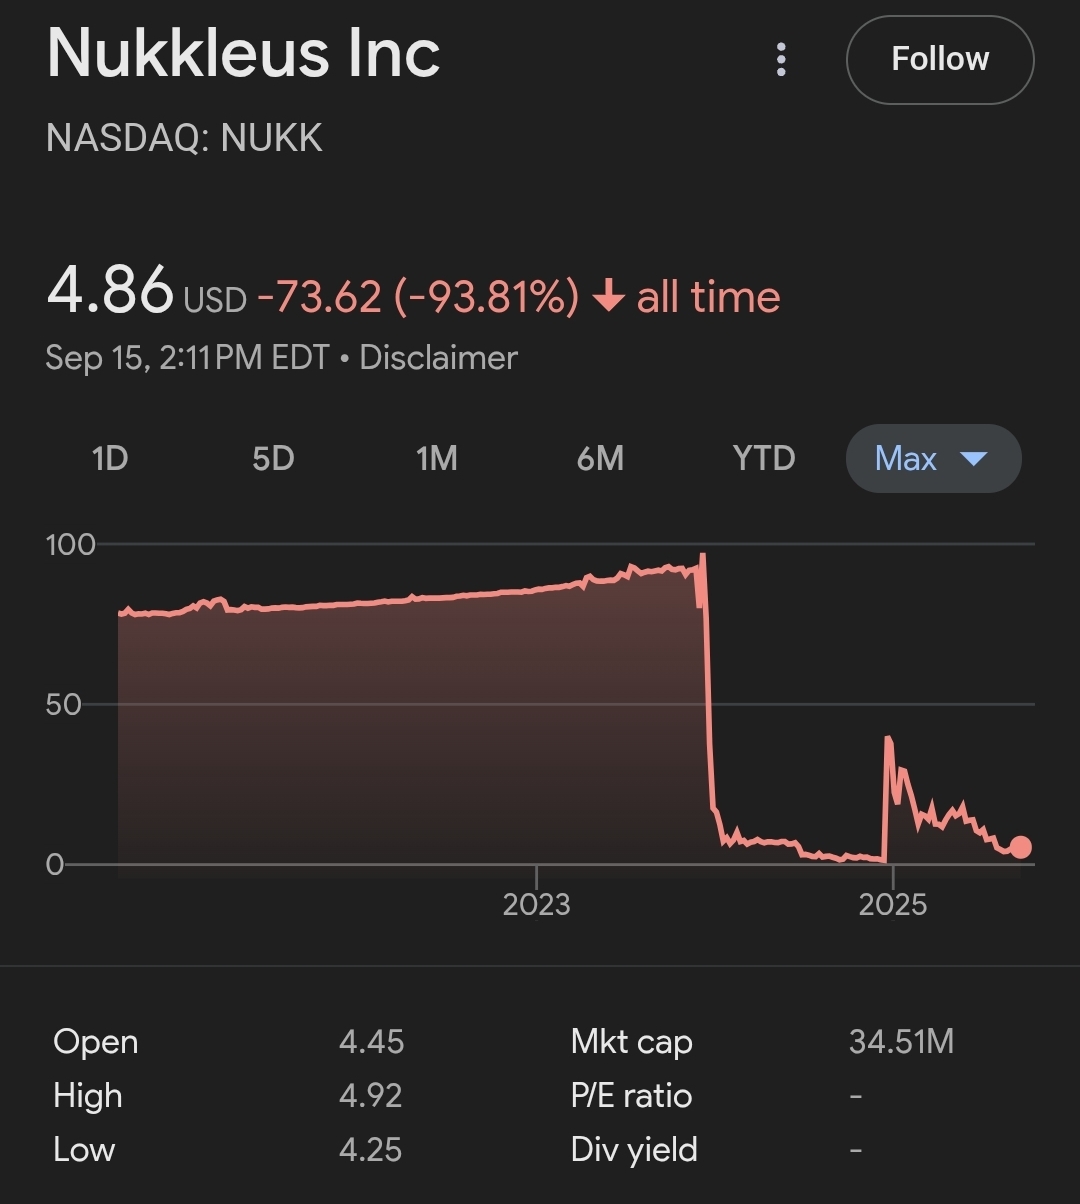Switch chart to 1D range
This screenshot has width=1080, height=1204.
pos(110,459)
